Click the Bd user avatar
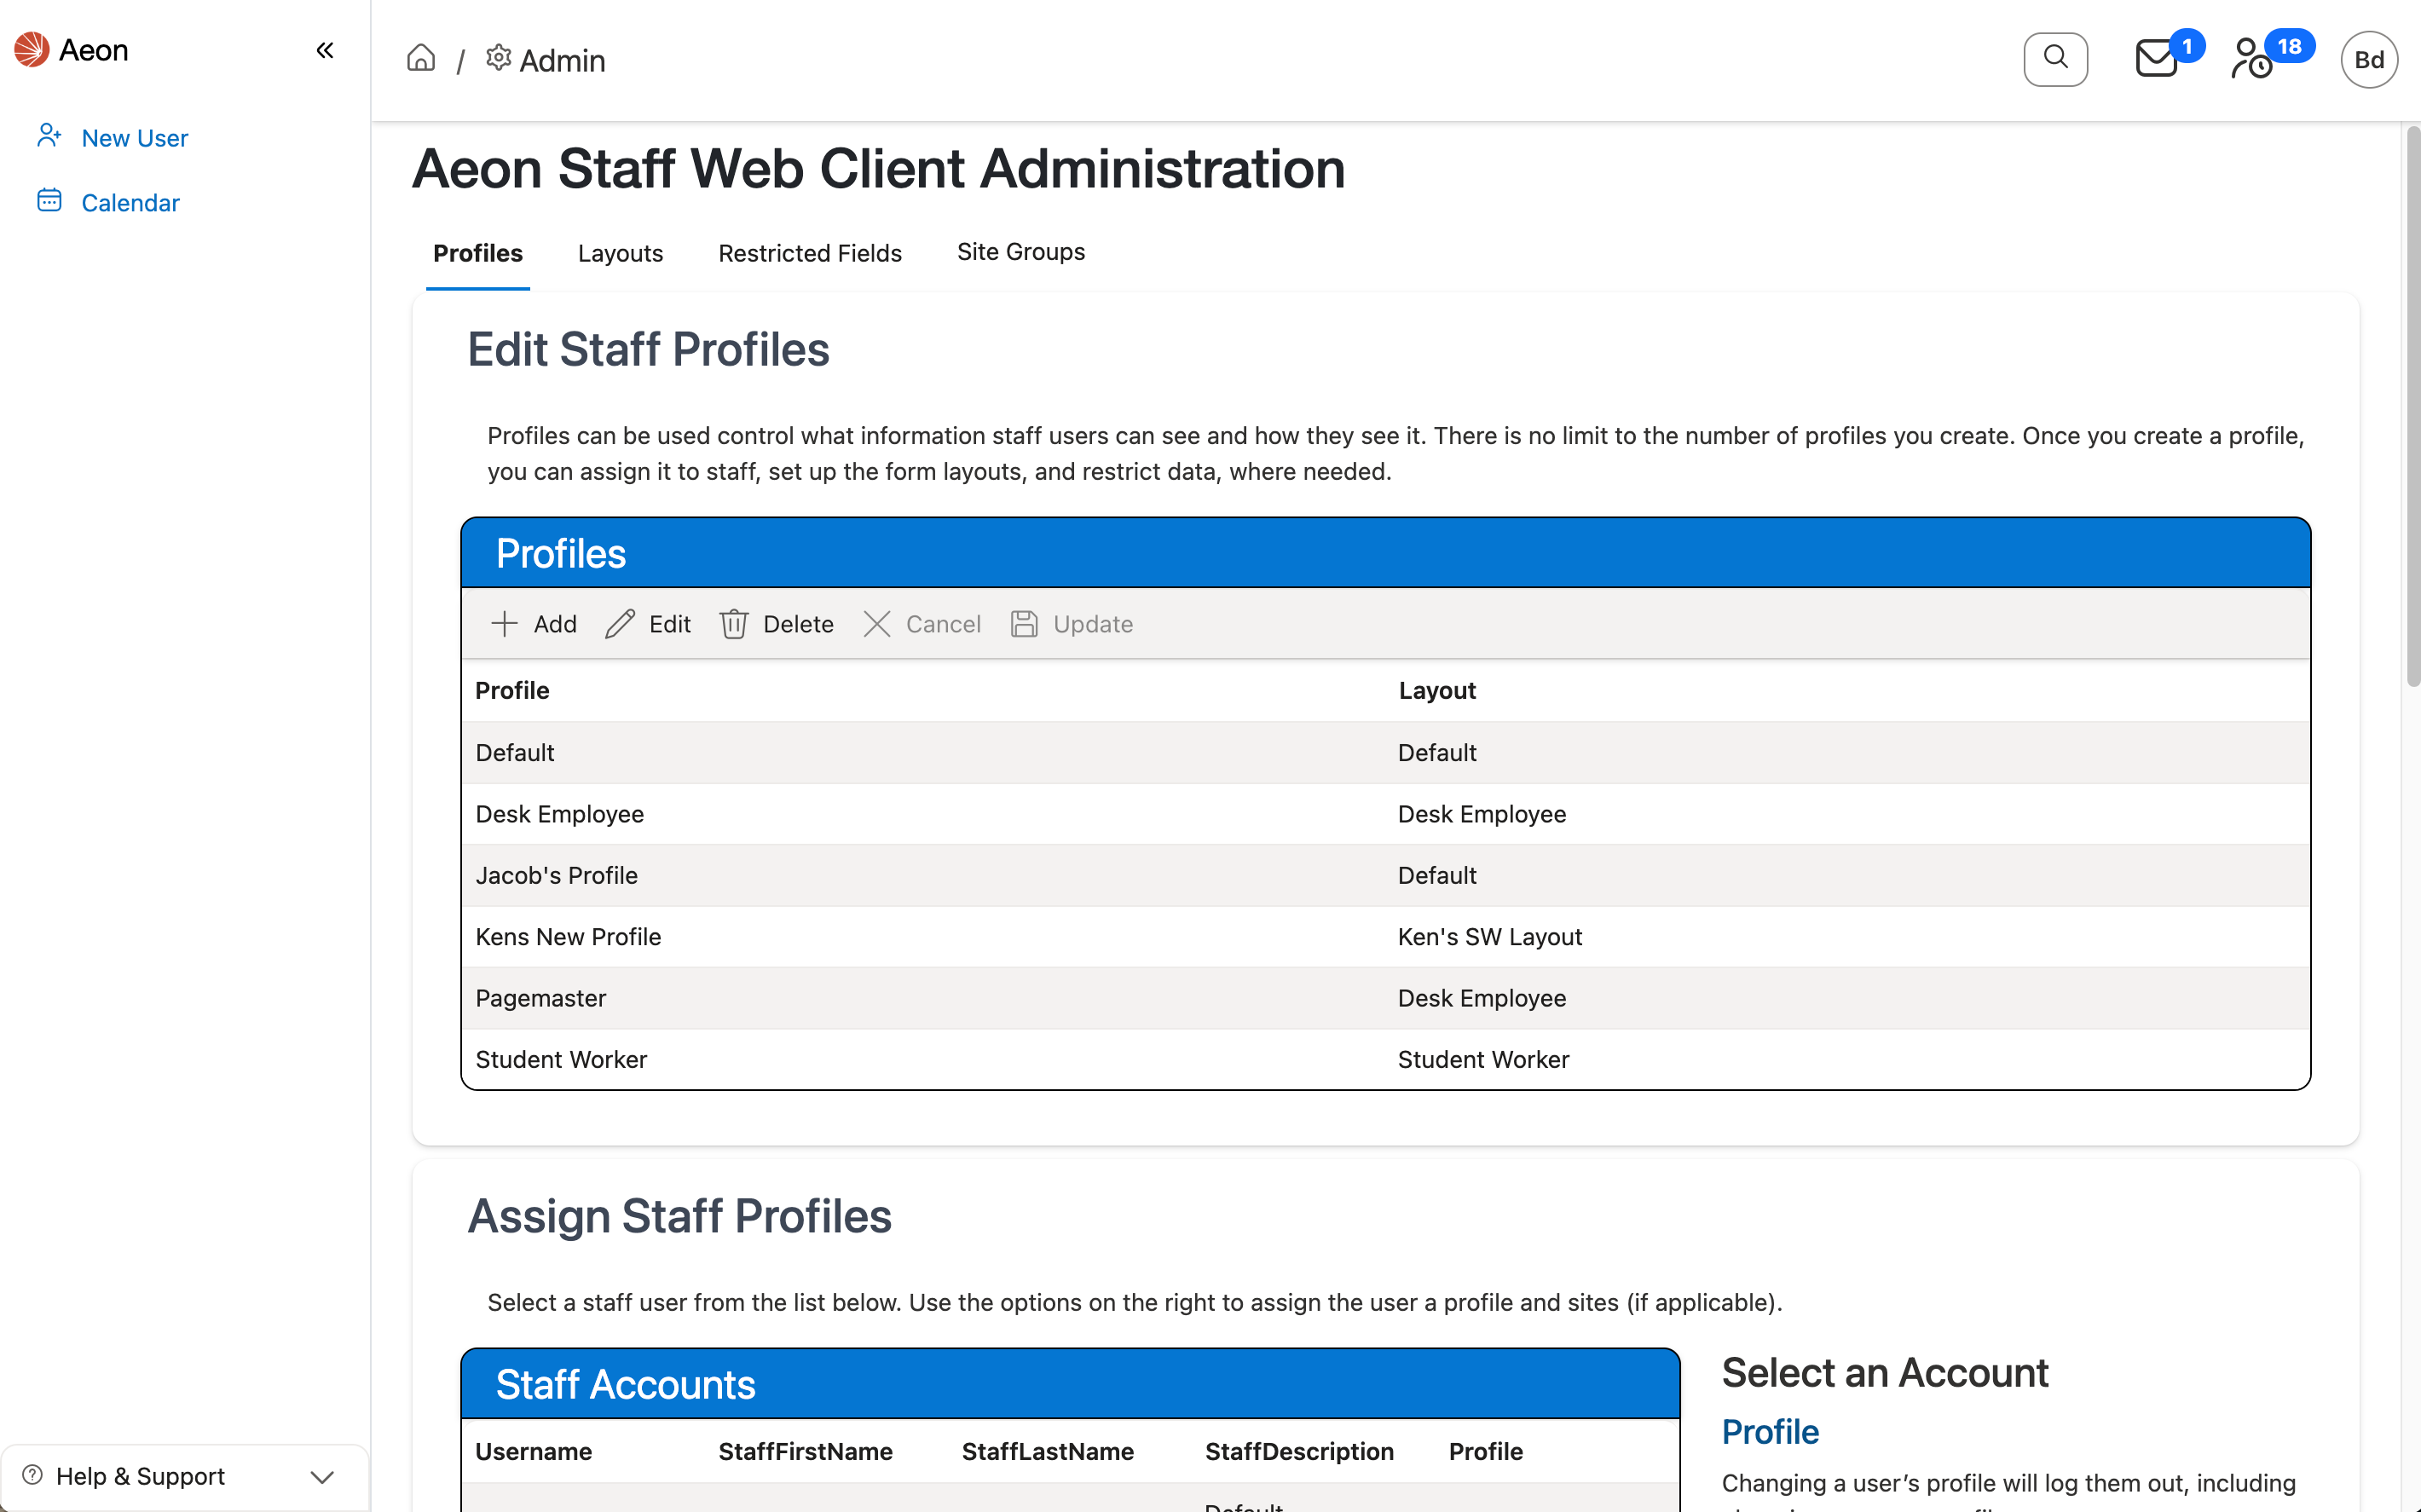The width and height of the screenshot is (2421, 1512). pyautogui.click(x=2368, y=59)
